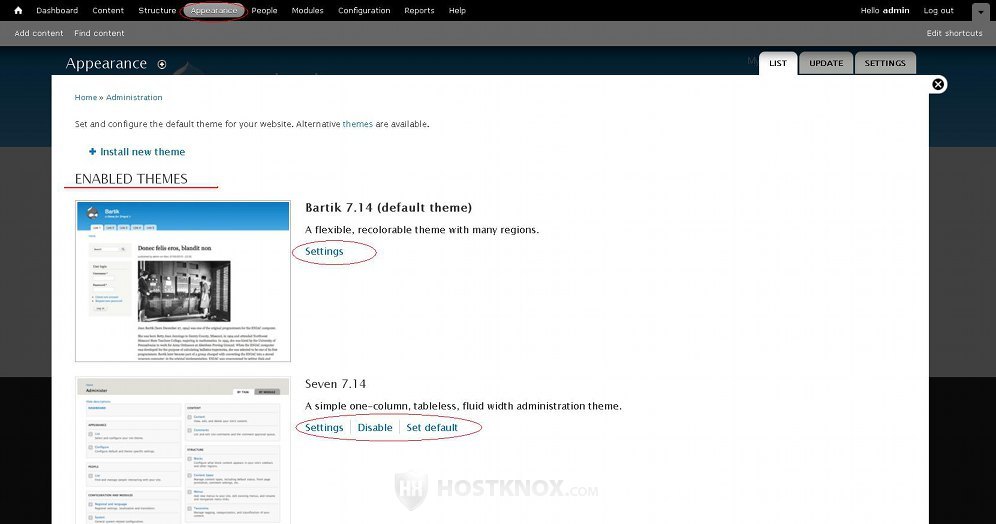The width and height of the screenshot is (996, 524).
Task: Click Edit shortcuts link
Action: pos(954,33)
